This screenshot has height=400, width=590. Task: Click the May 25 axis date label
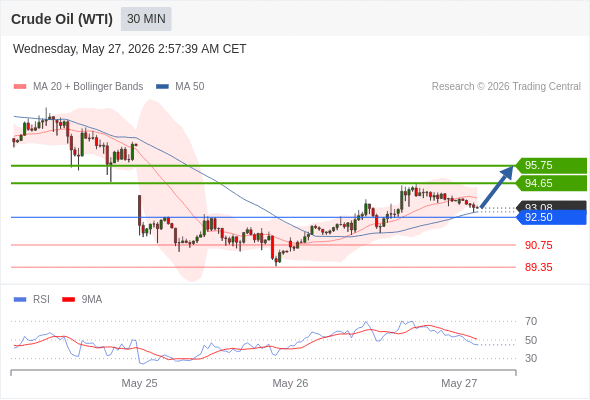pyautogui.click(x=139, y=383)
